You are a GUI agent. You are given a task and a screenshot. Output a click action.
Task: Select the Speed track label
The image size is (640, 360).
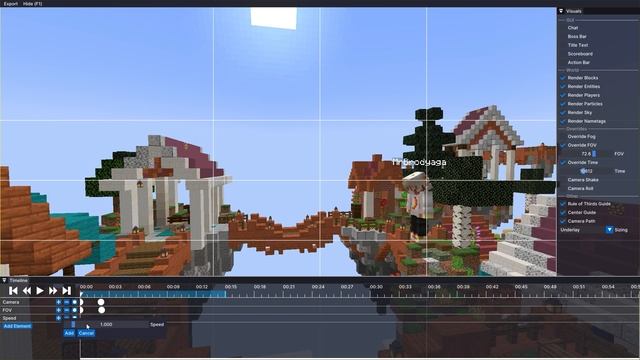[9, 318]
